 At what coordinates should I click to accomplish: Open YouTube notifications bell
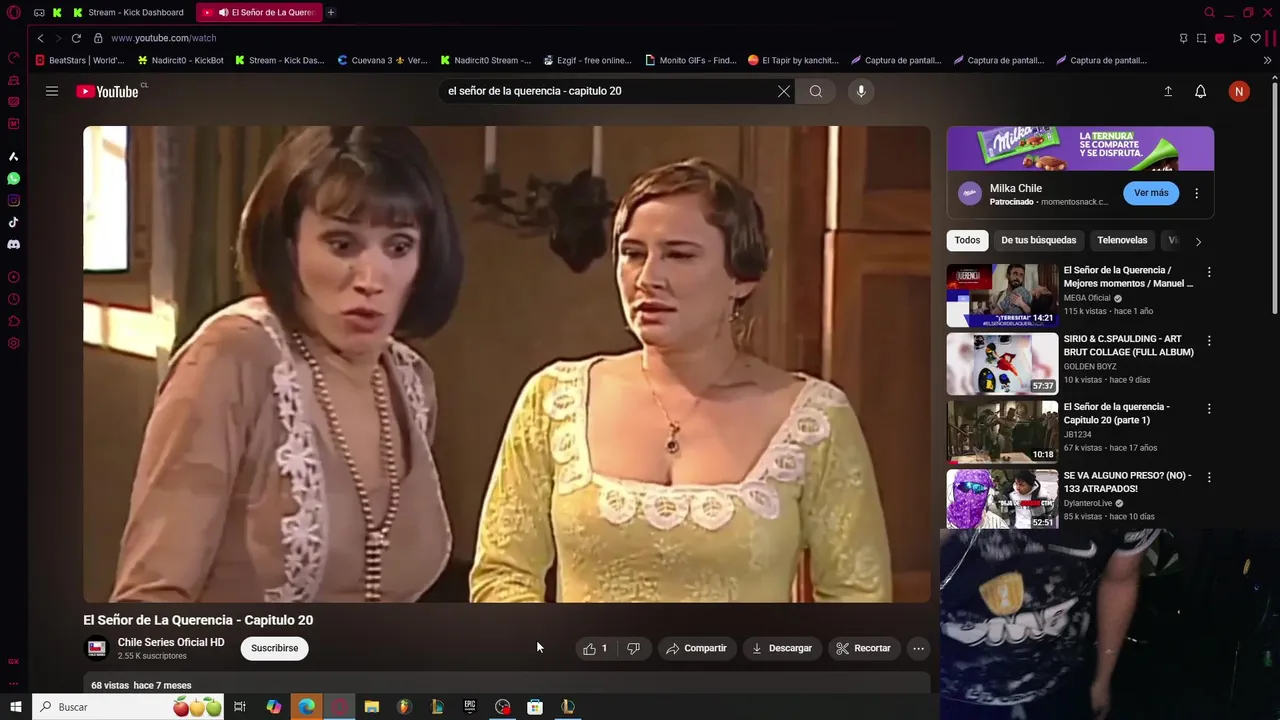[x=1201, y=91]
